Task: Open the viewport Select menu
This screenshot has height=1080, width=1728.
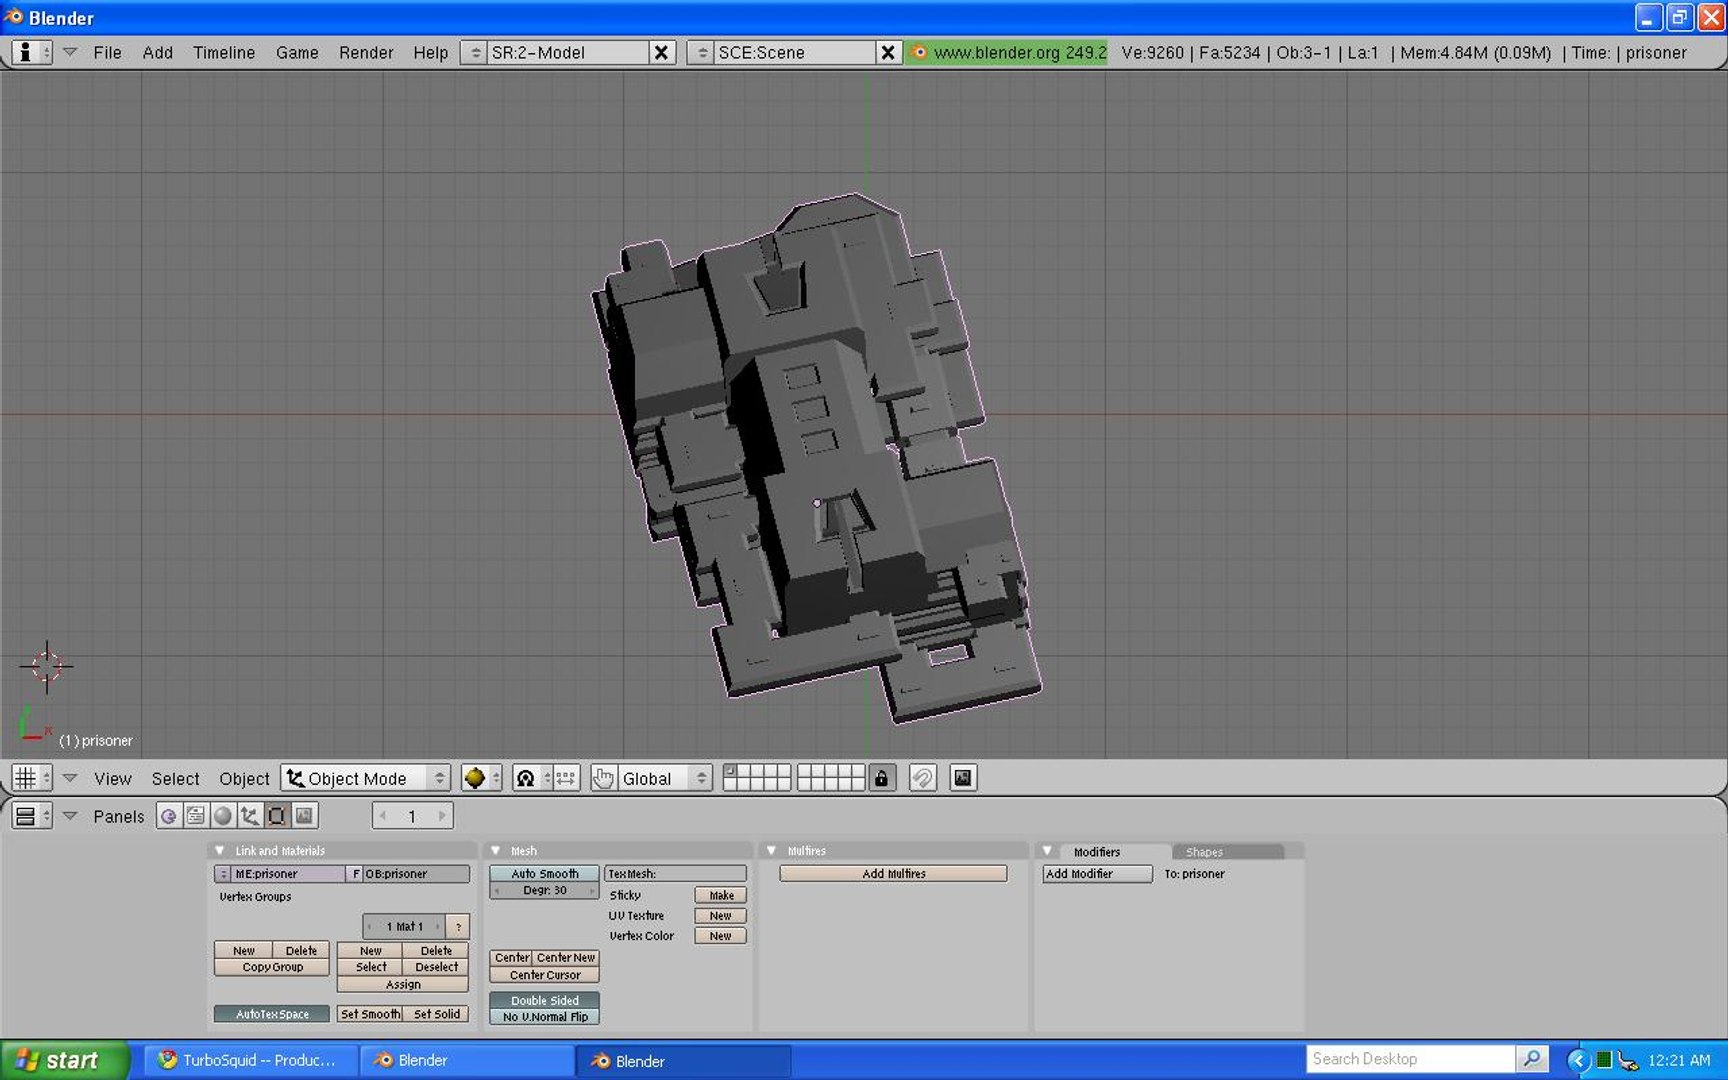Action: click(x=176, y=779)
